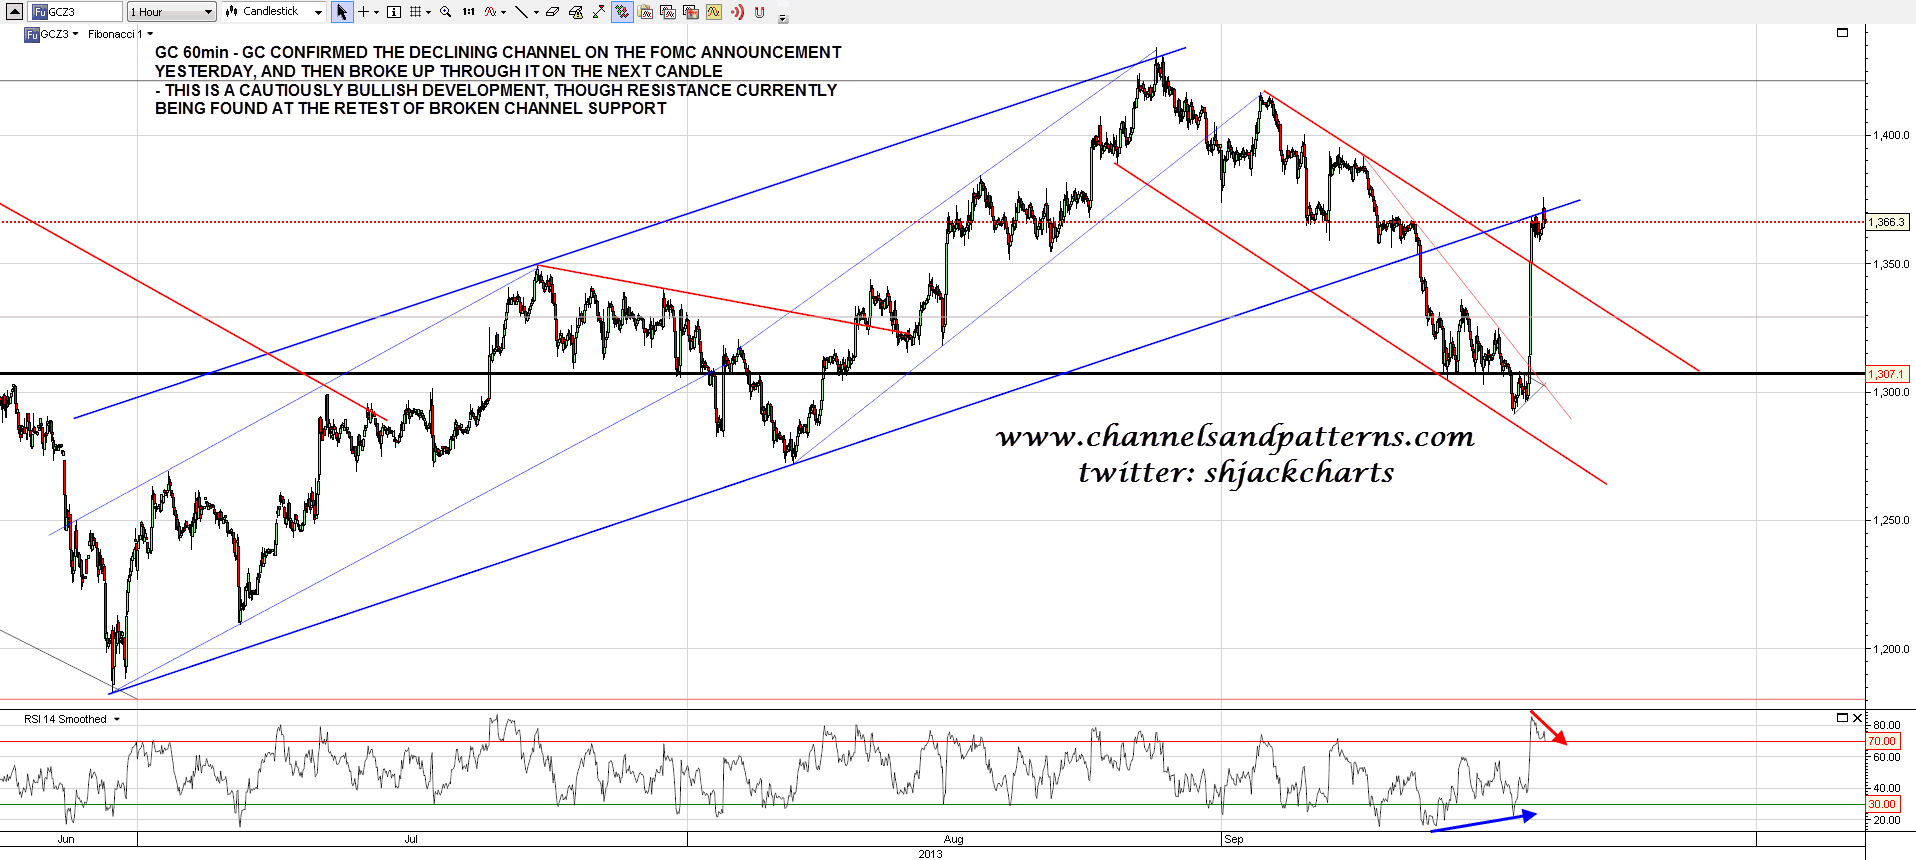The image size is (1916, 860).
Task: Toggle the highlighted drawing-objects button
Action: click(622, 12)
